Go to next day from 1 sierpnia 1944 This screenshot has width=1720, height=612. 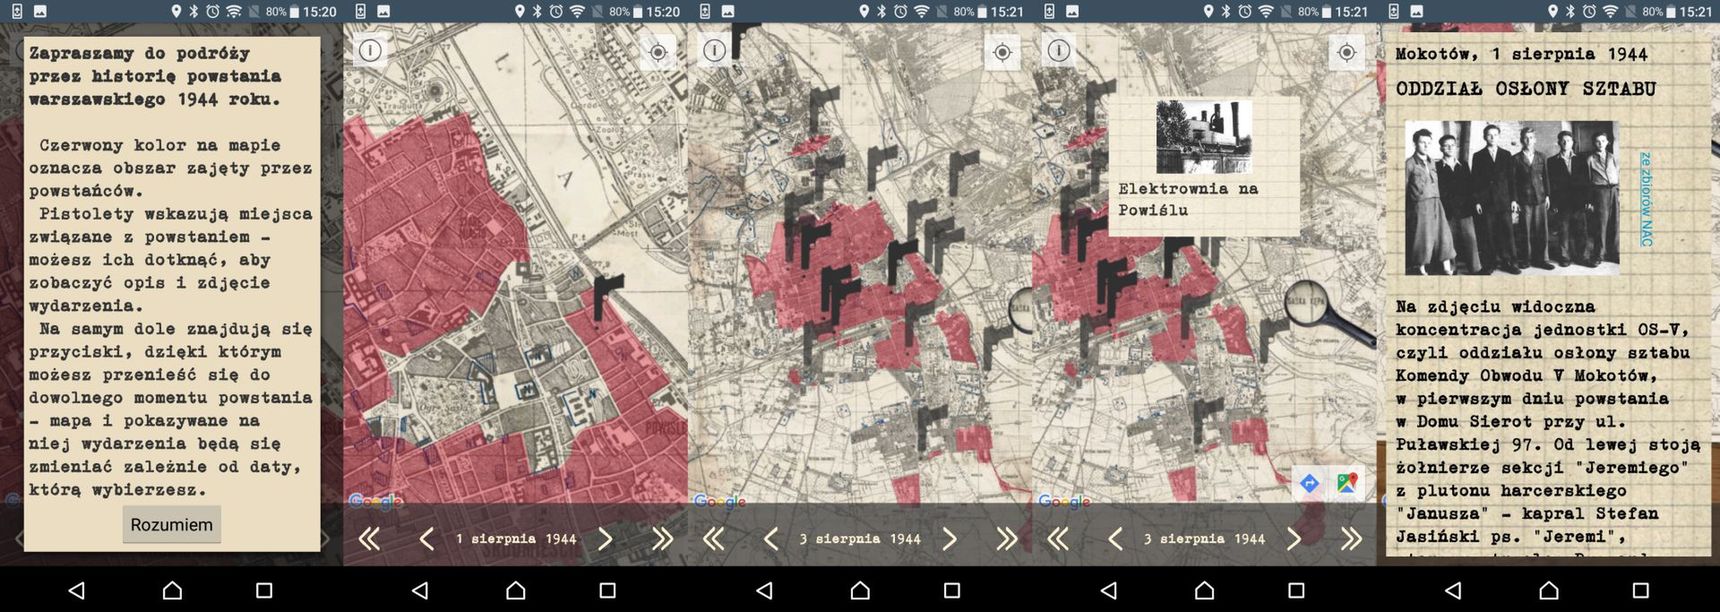pos(605,539)
